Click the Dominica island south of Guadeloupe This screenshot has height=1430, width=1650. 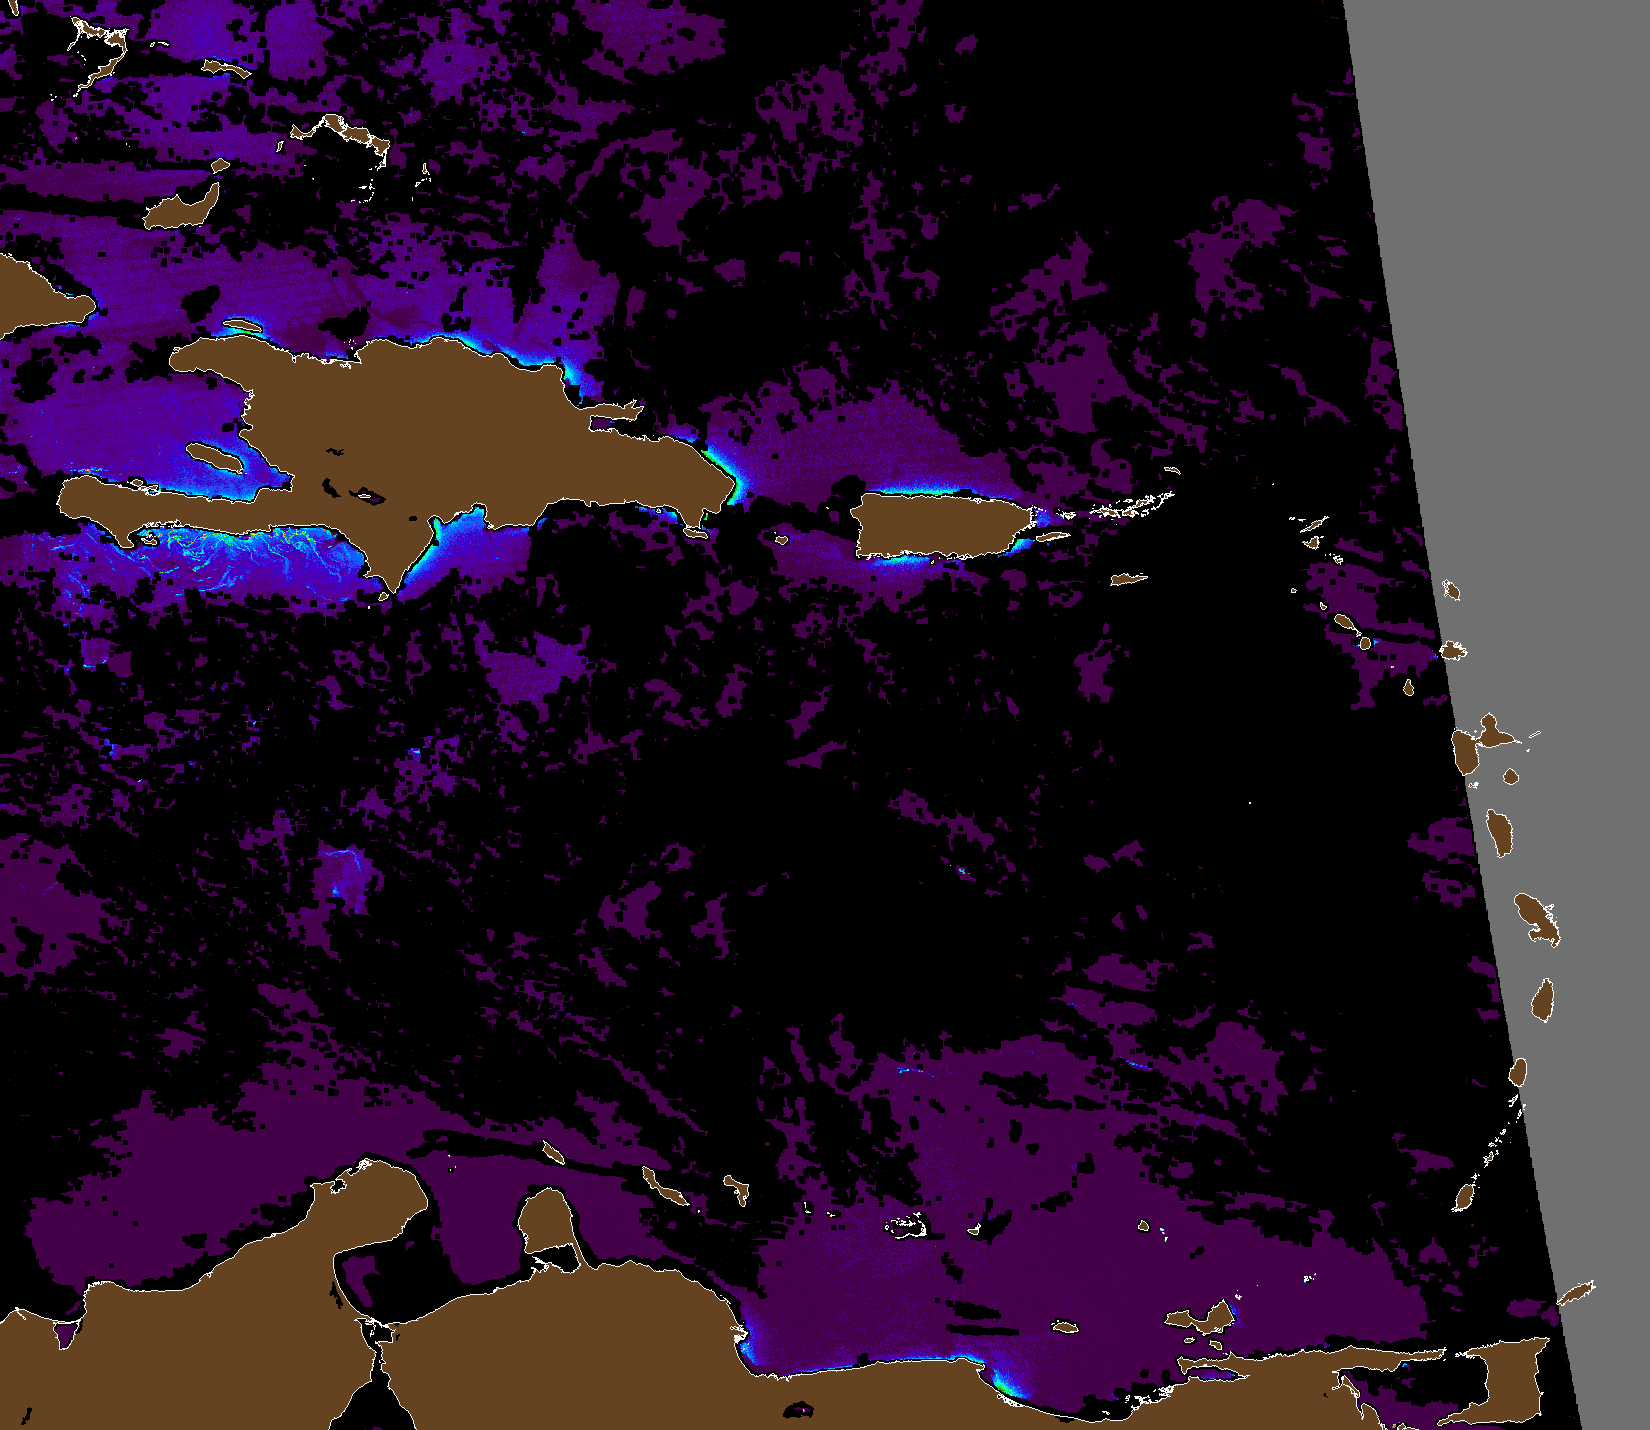coord(1499,832)
